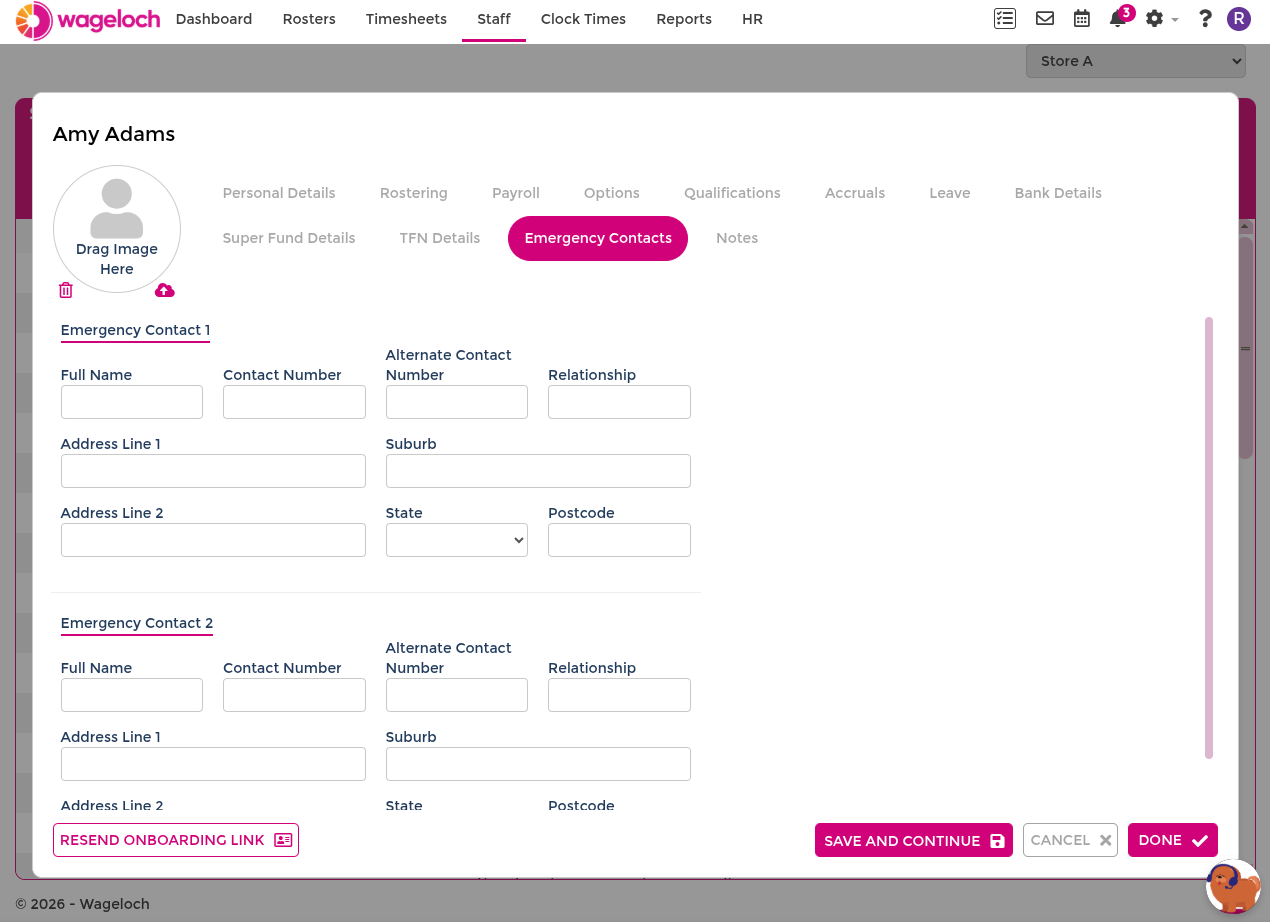This screenshot has height=922, width=1270.
Task: Focus Emergency Contact 1 Address Line 1 field
Action: click(213, 471)
